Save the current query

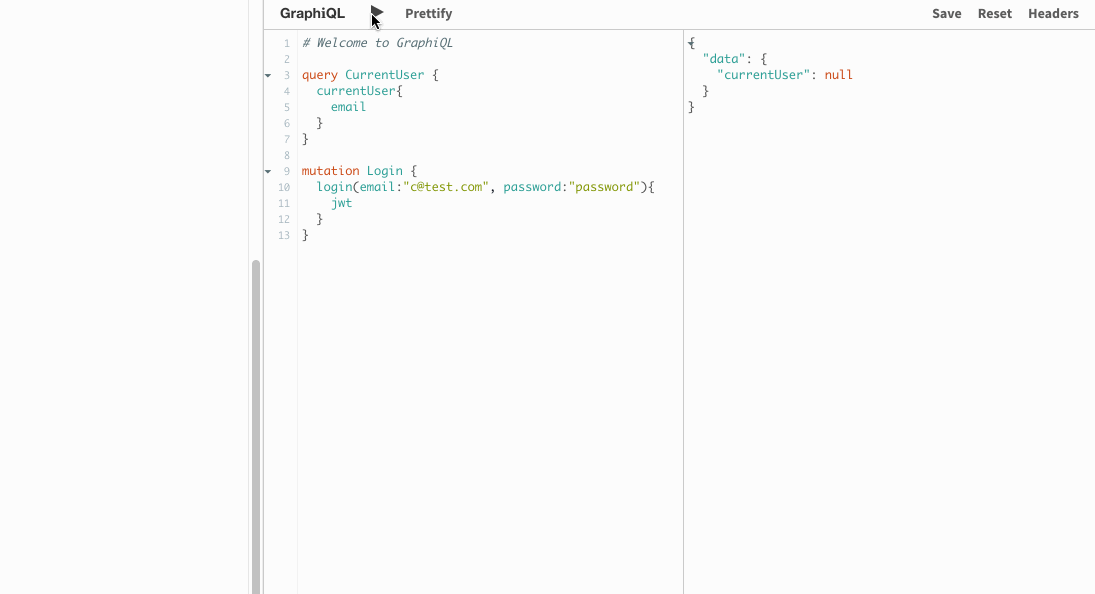click(x=946, y=13)
